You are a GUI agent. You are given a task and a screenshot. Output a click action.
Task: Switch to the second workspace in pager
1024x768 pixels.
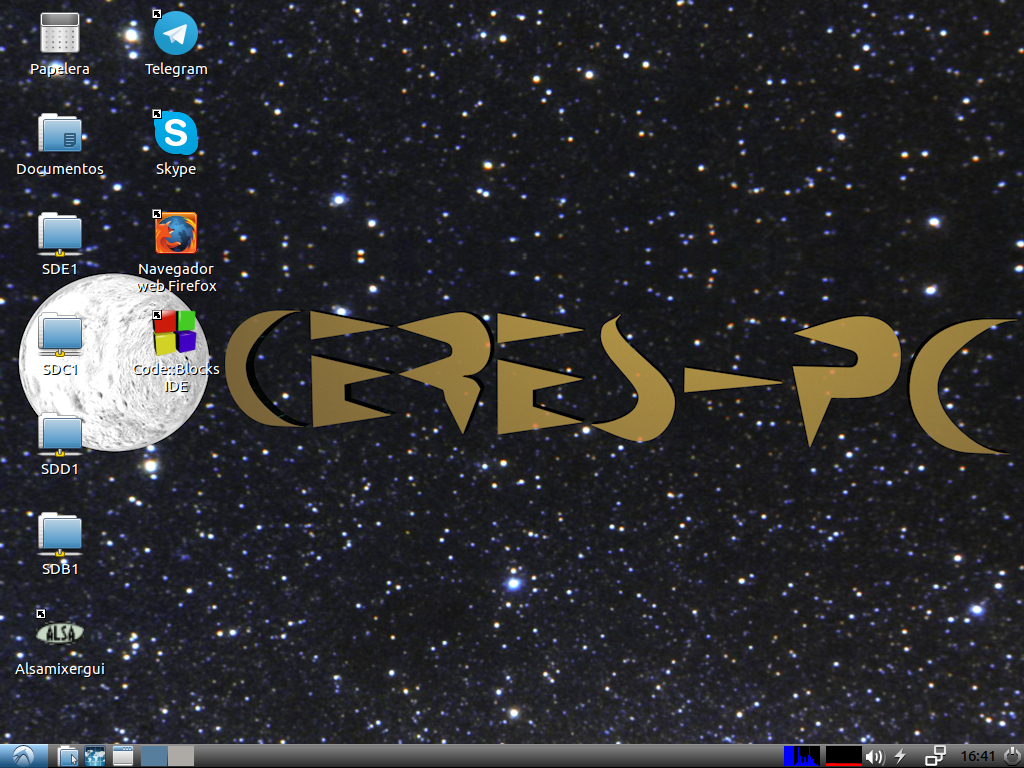181,756
